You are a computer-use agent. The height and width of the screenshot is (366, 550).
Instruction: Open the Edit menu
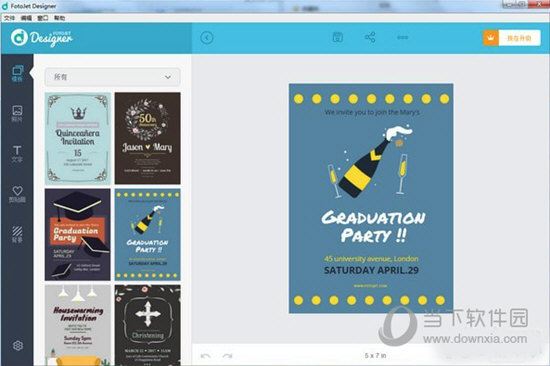click(x=26, y=18)
